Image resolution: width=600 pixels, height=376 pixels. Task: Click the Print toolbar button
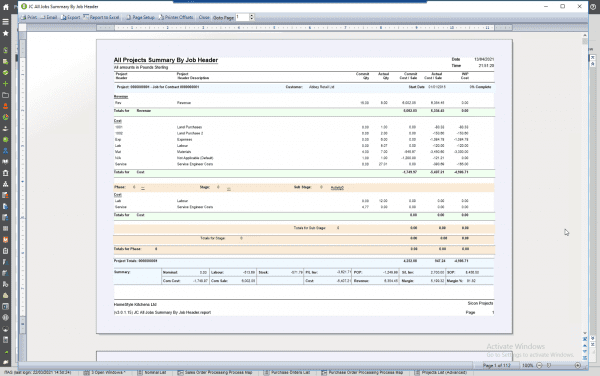click(x=29, y=17)
